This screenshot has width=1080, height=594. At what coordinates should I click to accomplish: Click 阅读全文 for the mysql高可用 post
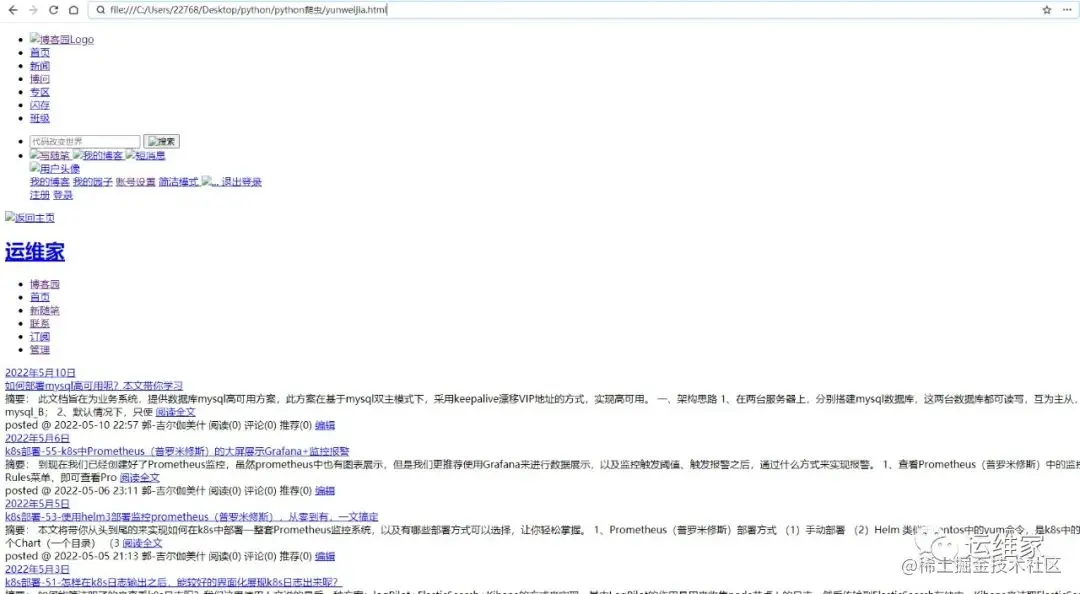pos(175,412)
